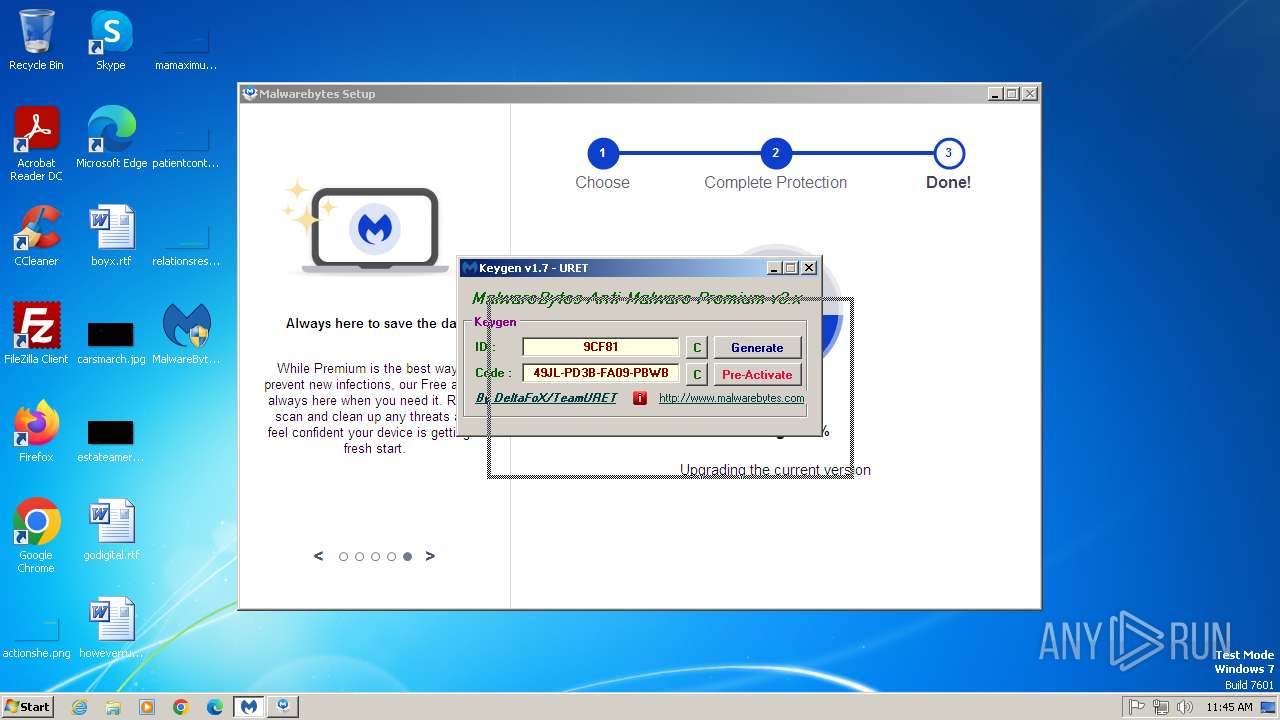1280x720 pixels.
Task: Open the Recycle Bin desktop icon
Action: pyautogui.click(x=36, y=40)
